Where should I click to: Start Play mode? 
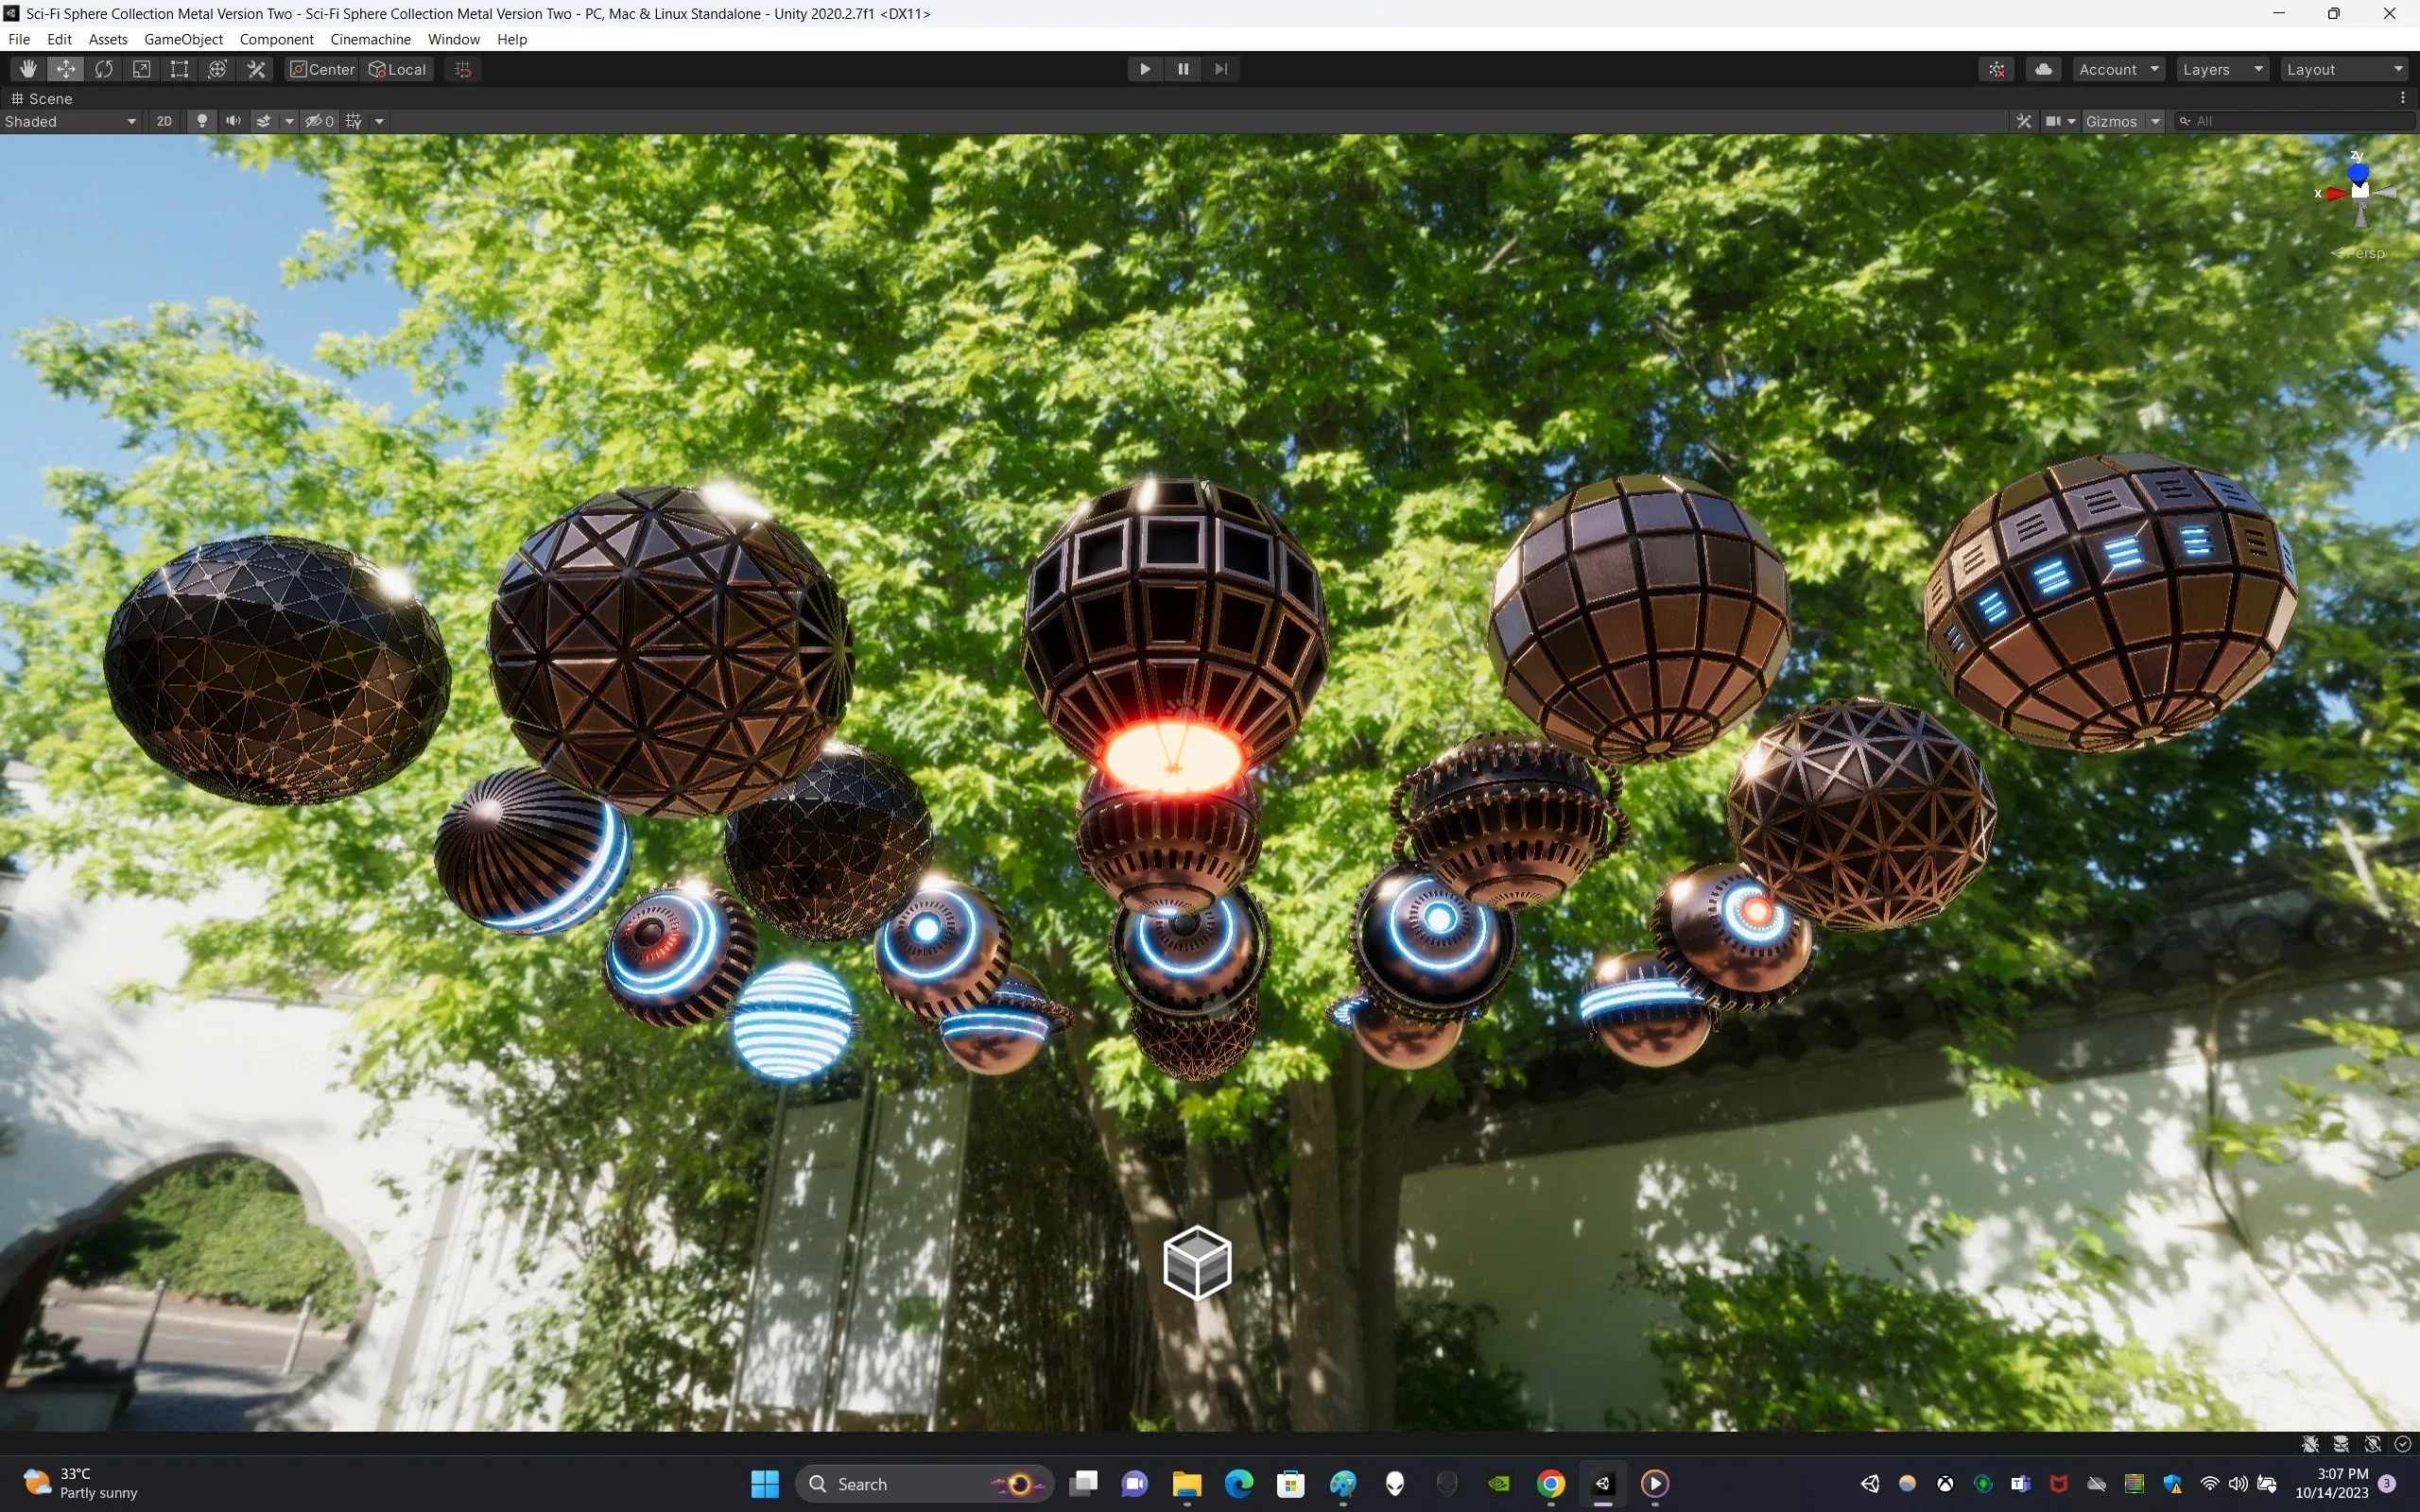[1145, 69]
